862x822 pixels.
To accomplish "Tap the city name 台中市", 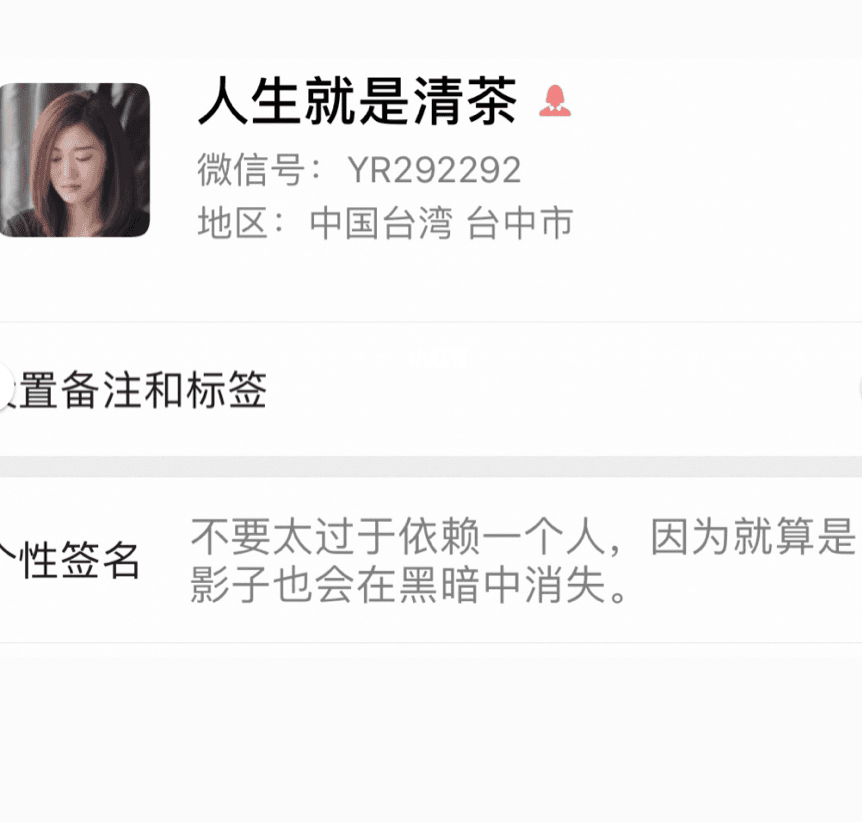I will point(520,223).
